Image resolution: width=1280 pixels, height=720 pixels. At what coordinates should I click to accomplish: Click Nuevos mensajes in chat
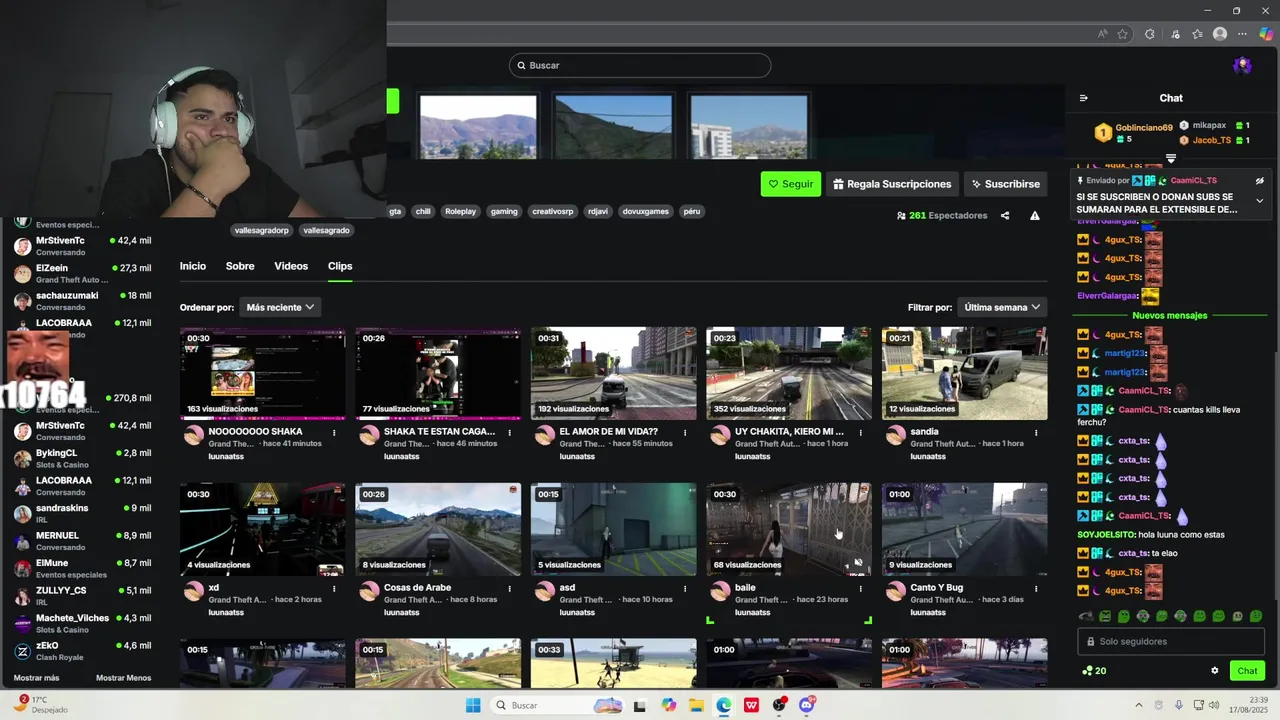coord(1169,315)
